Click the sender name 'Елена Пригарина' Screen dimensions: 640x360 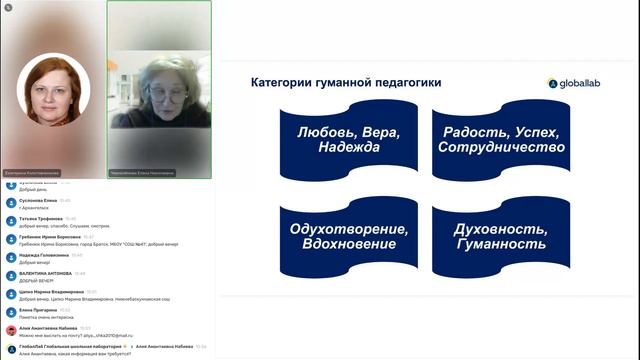pyautogui.click(x=38, y=310)
